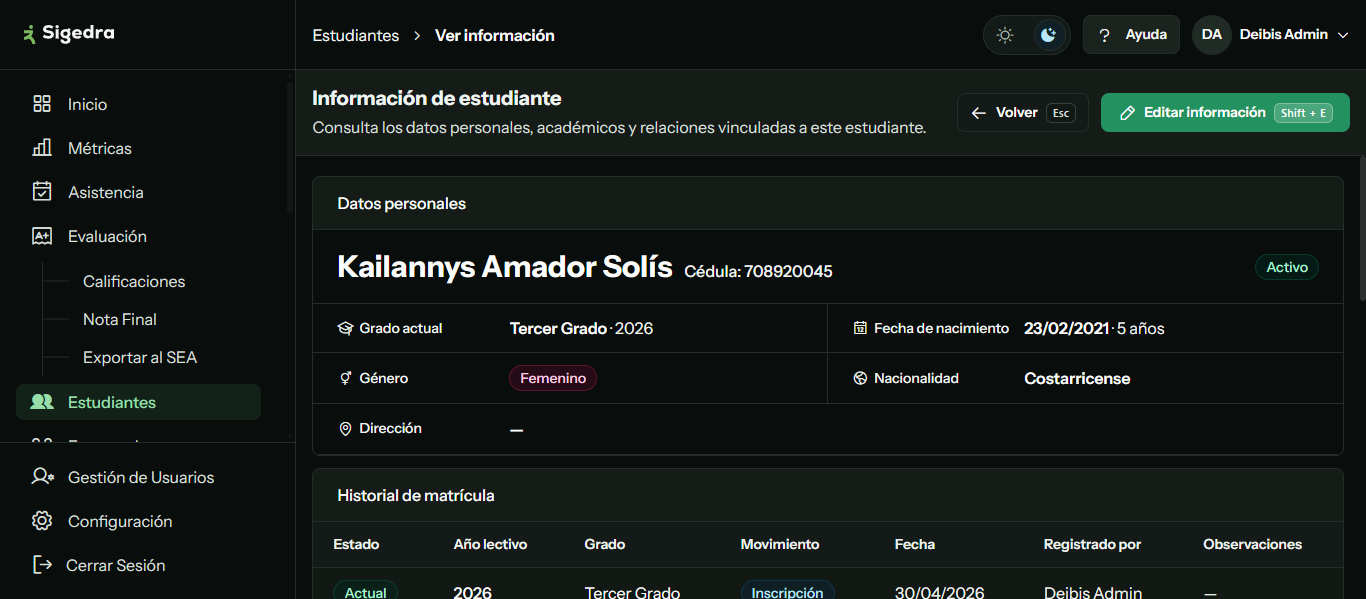
Task: Open Exportar al SEA submenu item
Action: click(140, 357)
